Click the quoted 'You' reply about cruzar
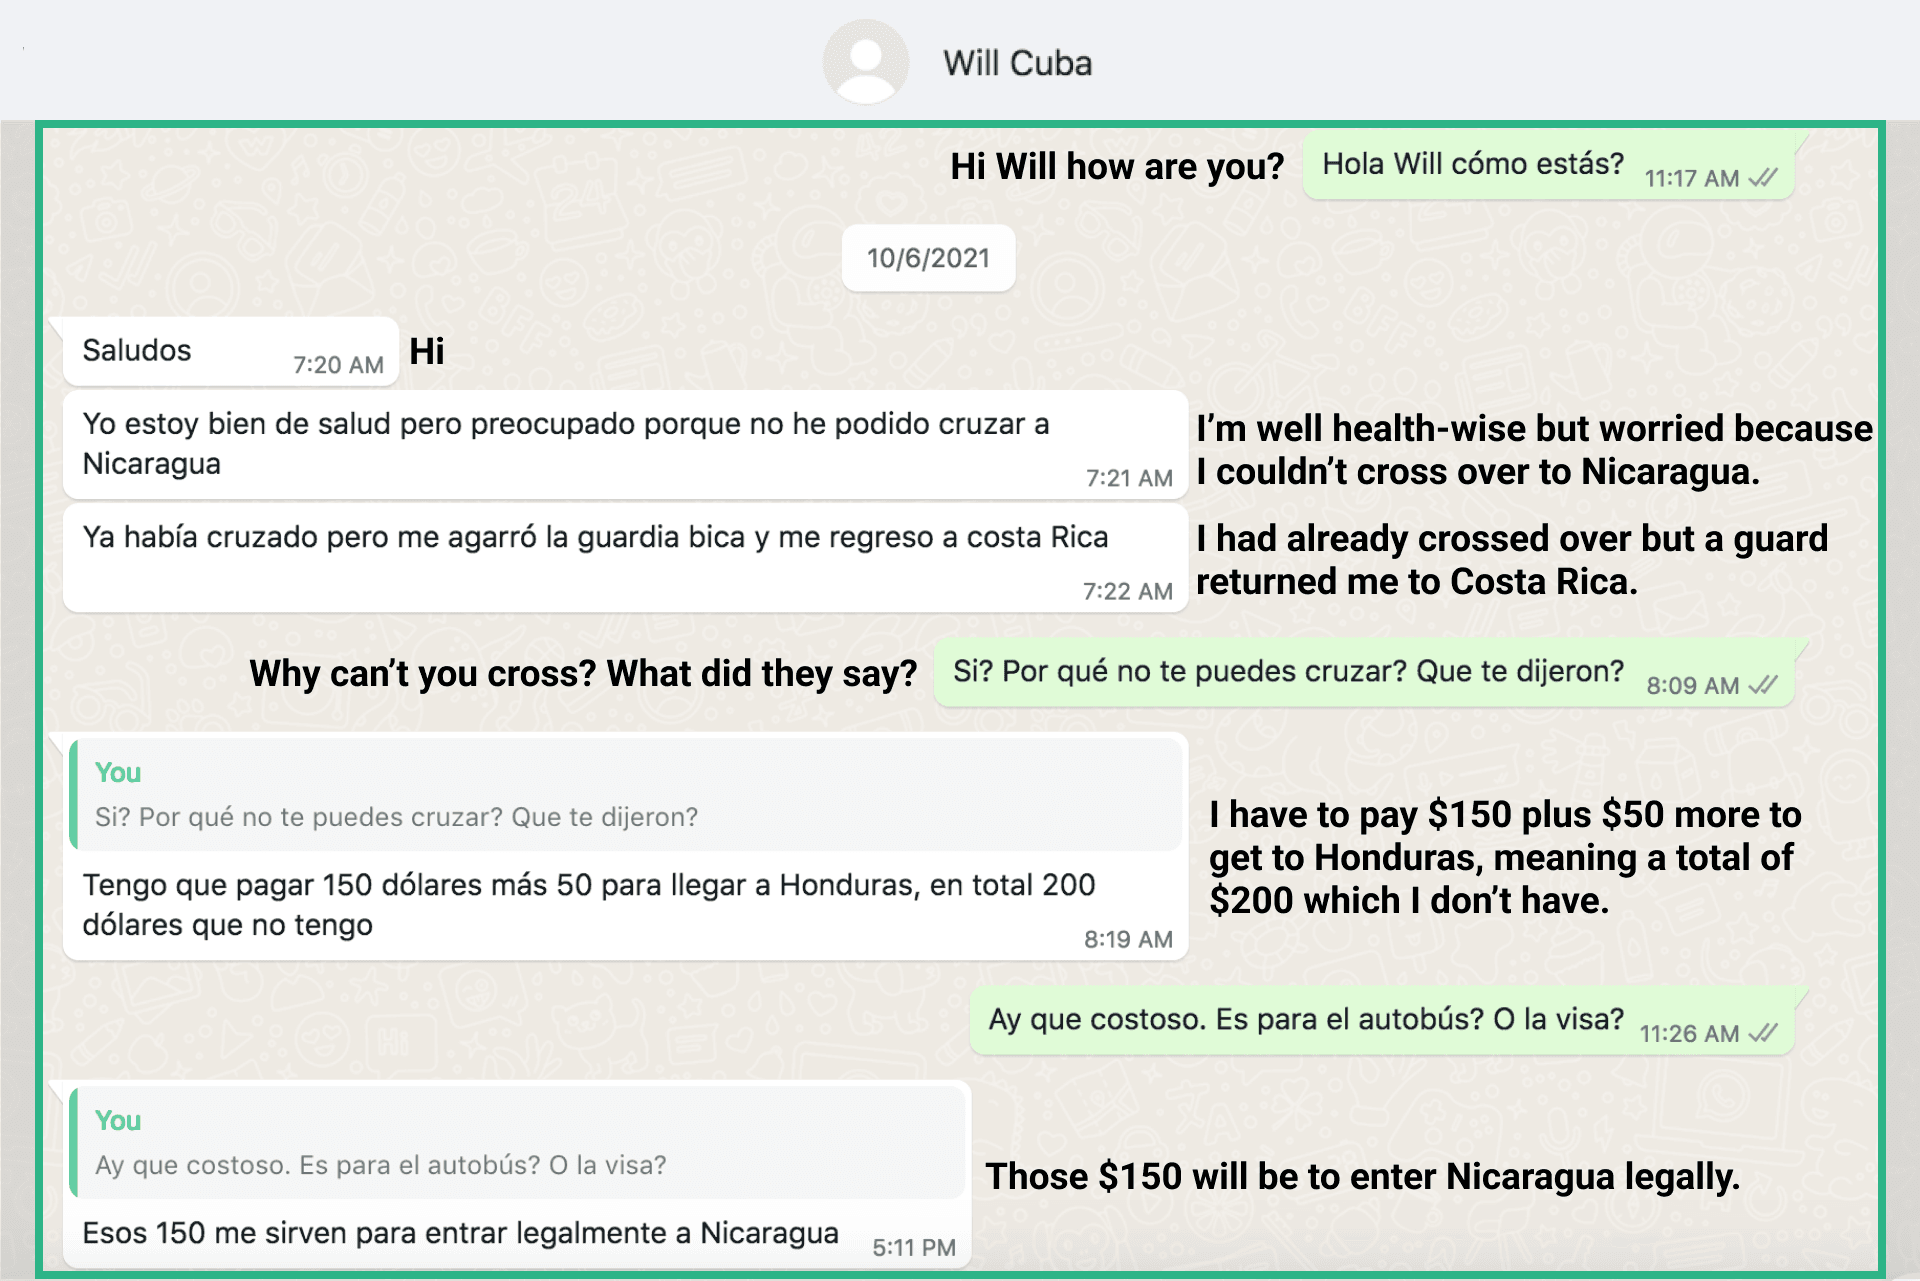This screenshot has width=1920, height=1281. coord(626,795)
